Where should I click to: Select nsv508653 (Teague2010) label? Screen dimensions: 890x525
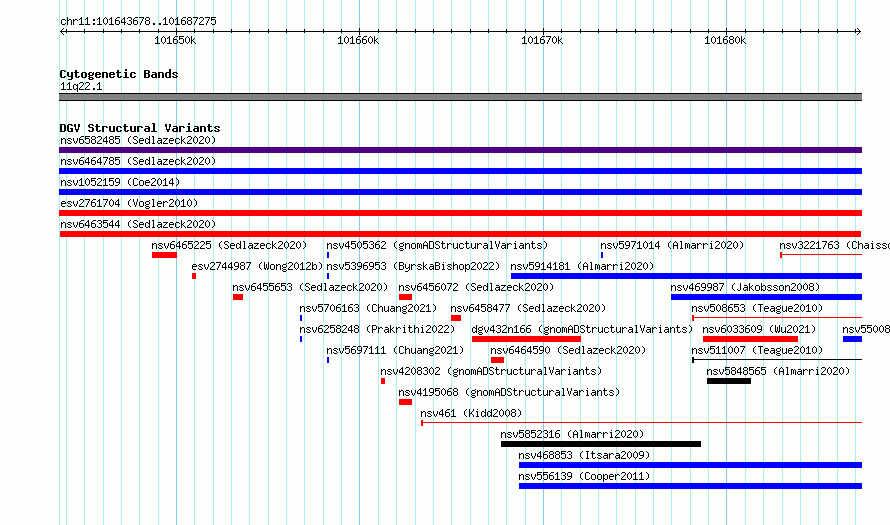(757, 308)
